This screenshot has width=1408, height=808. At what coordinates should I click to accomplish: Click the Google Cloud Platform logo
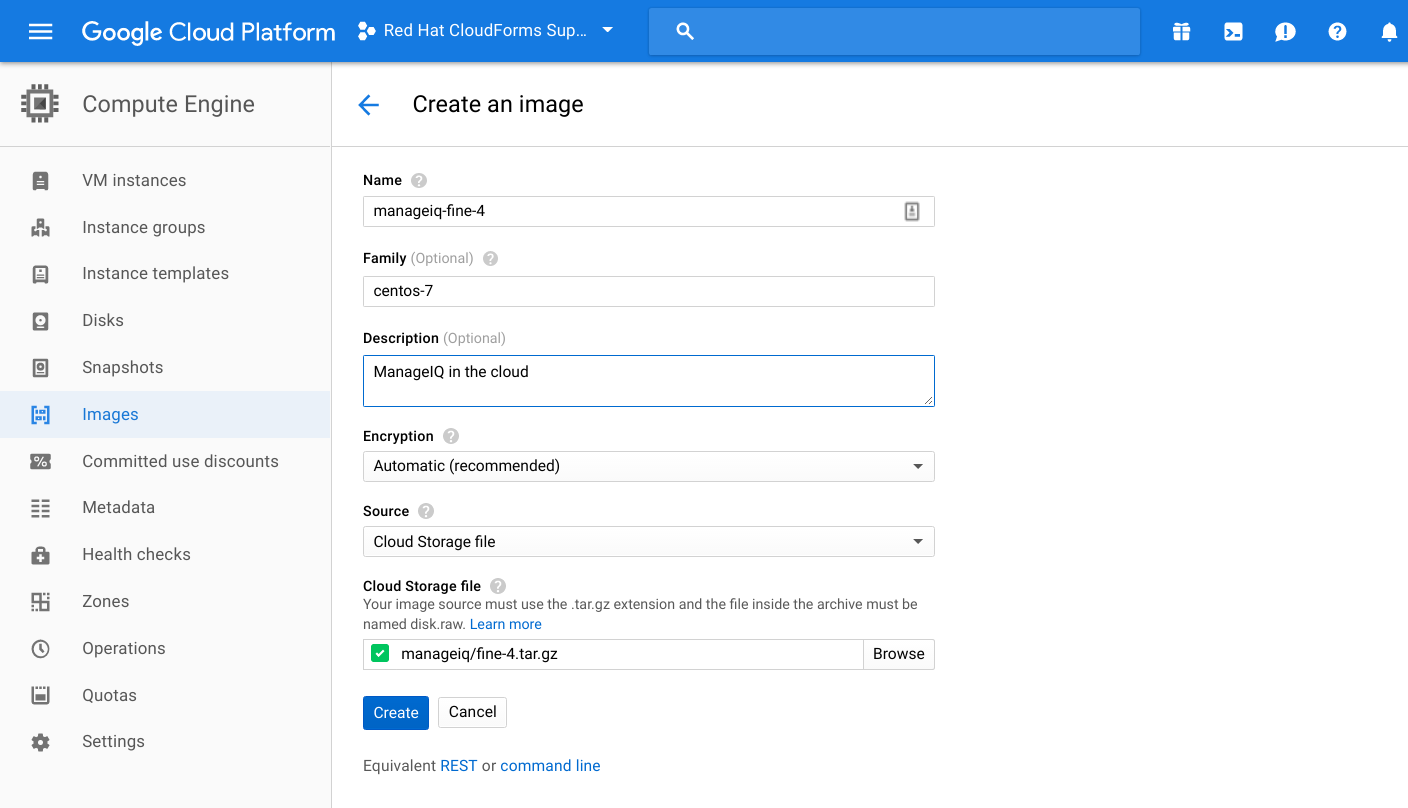pyautogui.click(x=209, y=32)
